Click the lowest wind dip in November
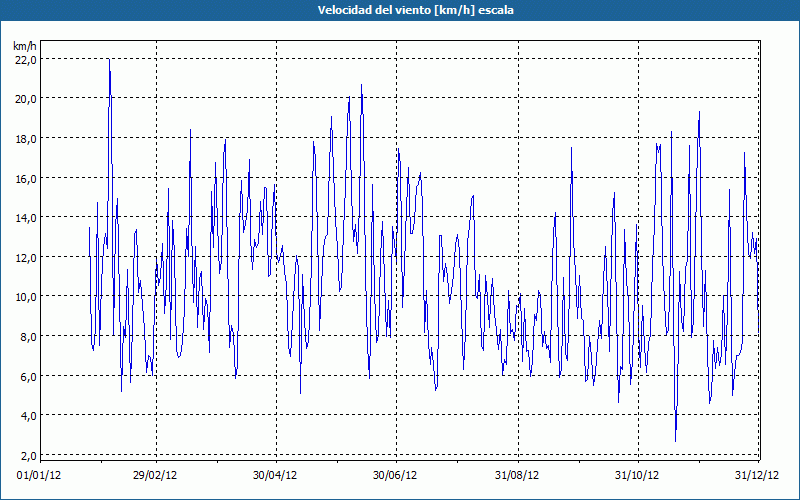This screenshot has width=800, height=500. point(676,441)
